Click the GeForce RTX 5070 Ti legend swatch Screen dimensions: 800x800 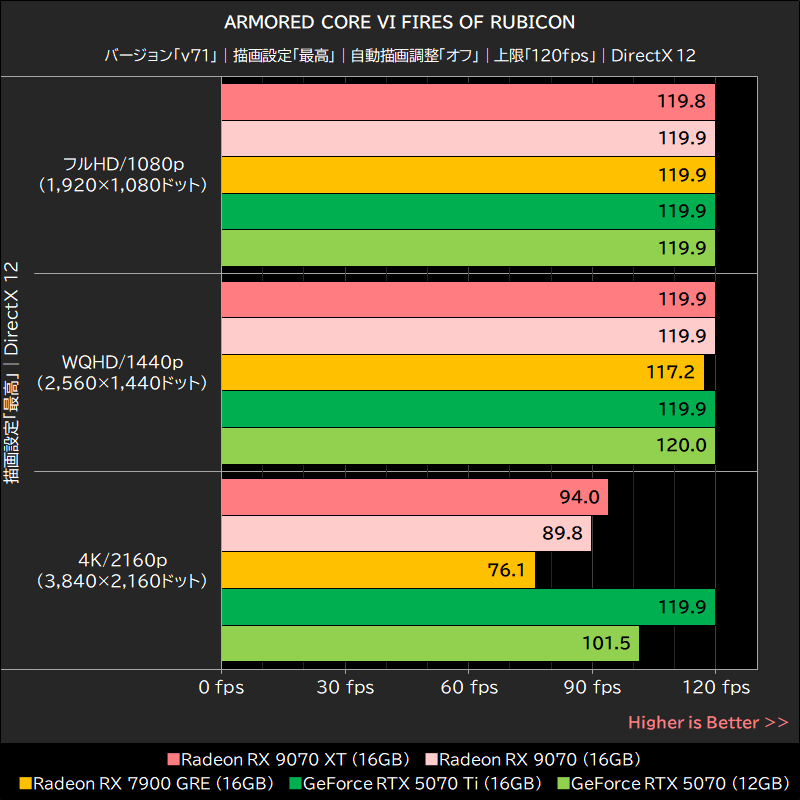pos(295,783)
